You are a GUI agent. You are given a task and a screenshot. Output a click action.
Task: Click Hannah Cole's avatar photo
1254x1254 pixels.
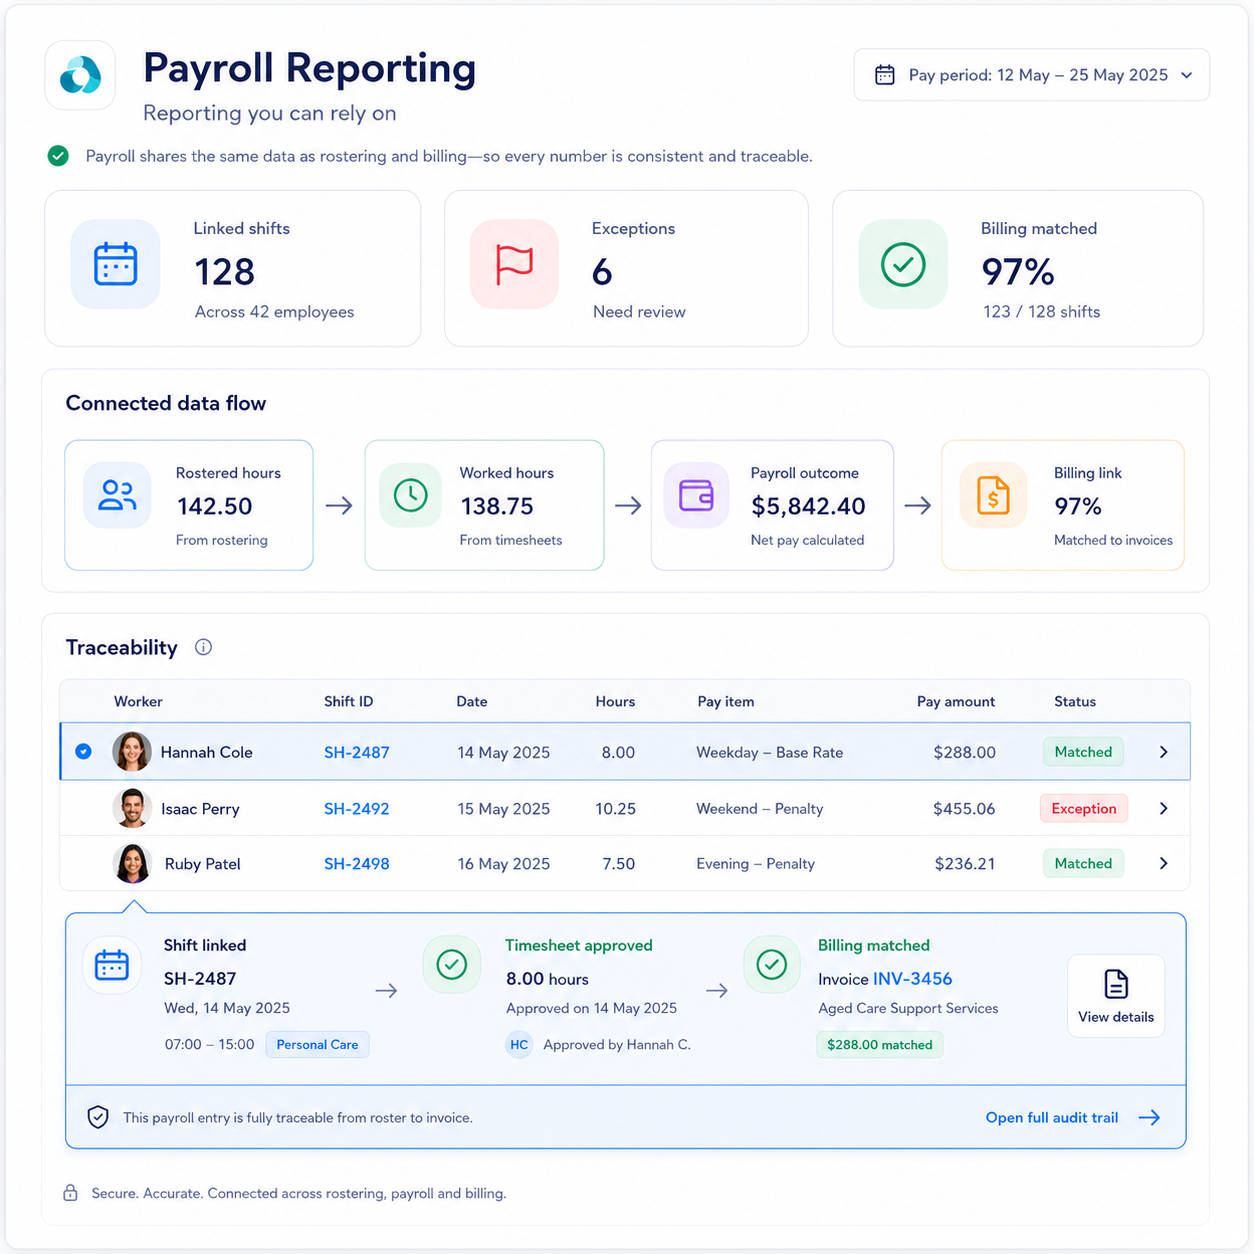click(132, 751)
